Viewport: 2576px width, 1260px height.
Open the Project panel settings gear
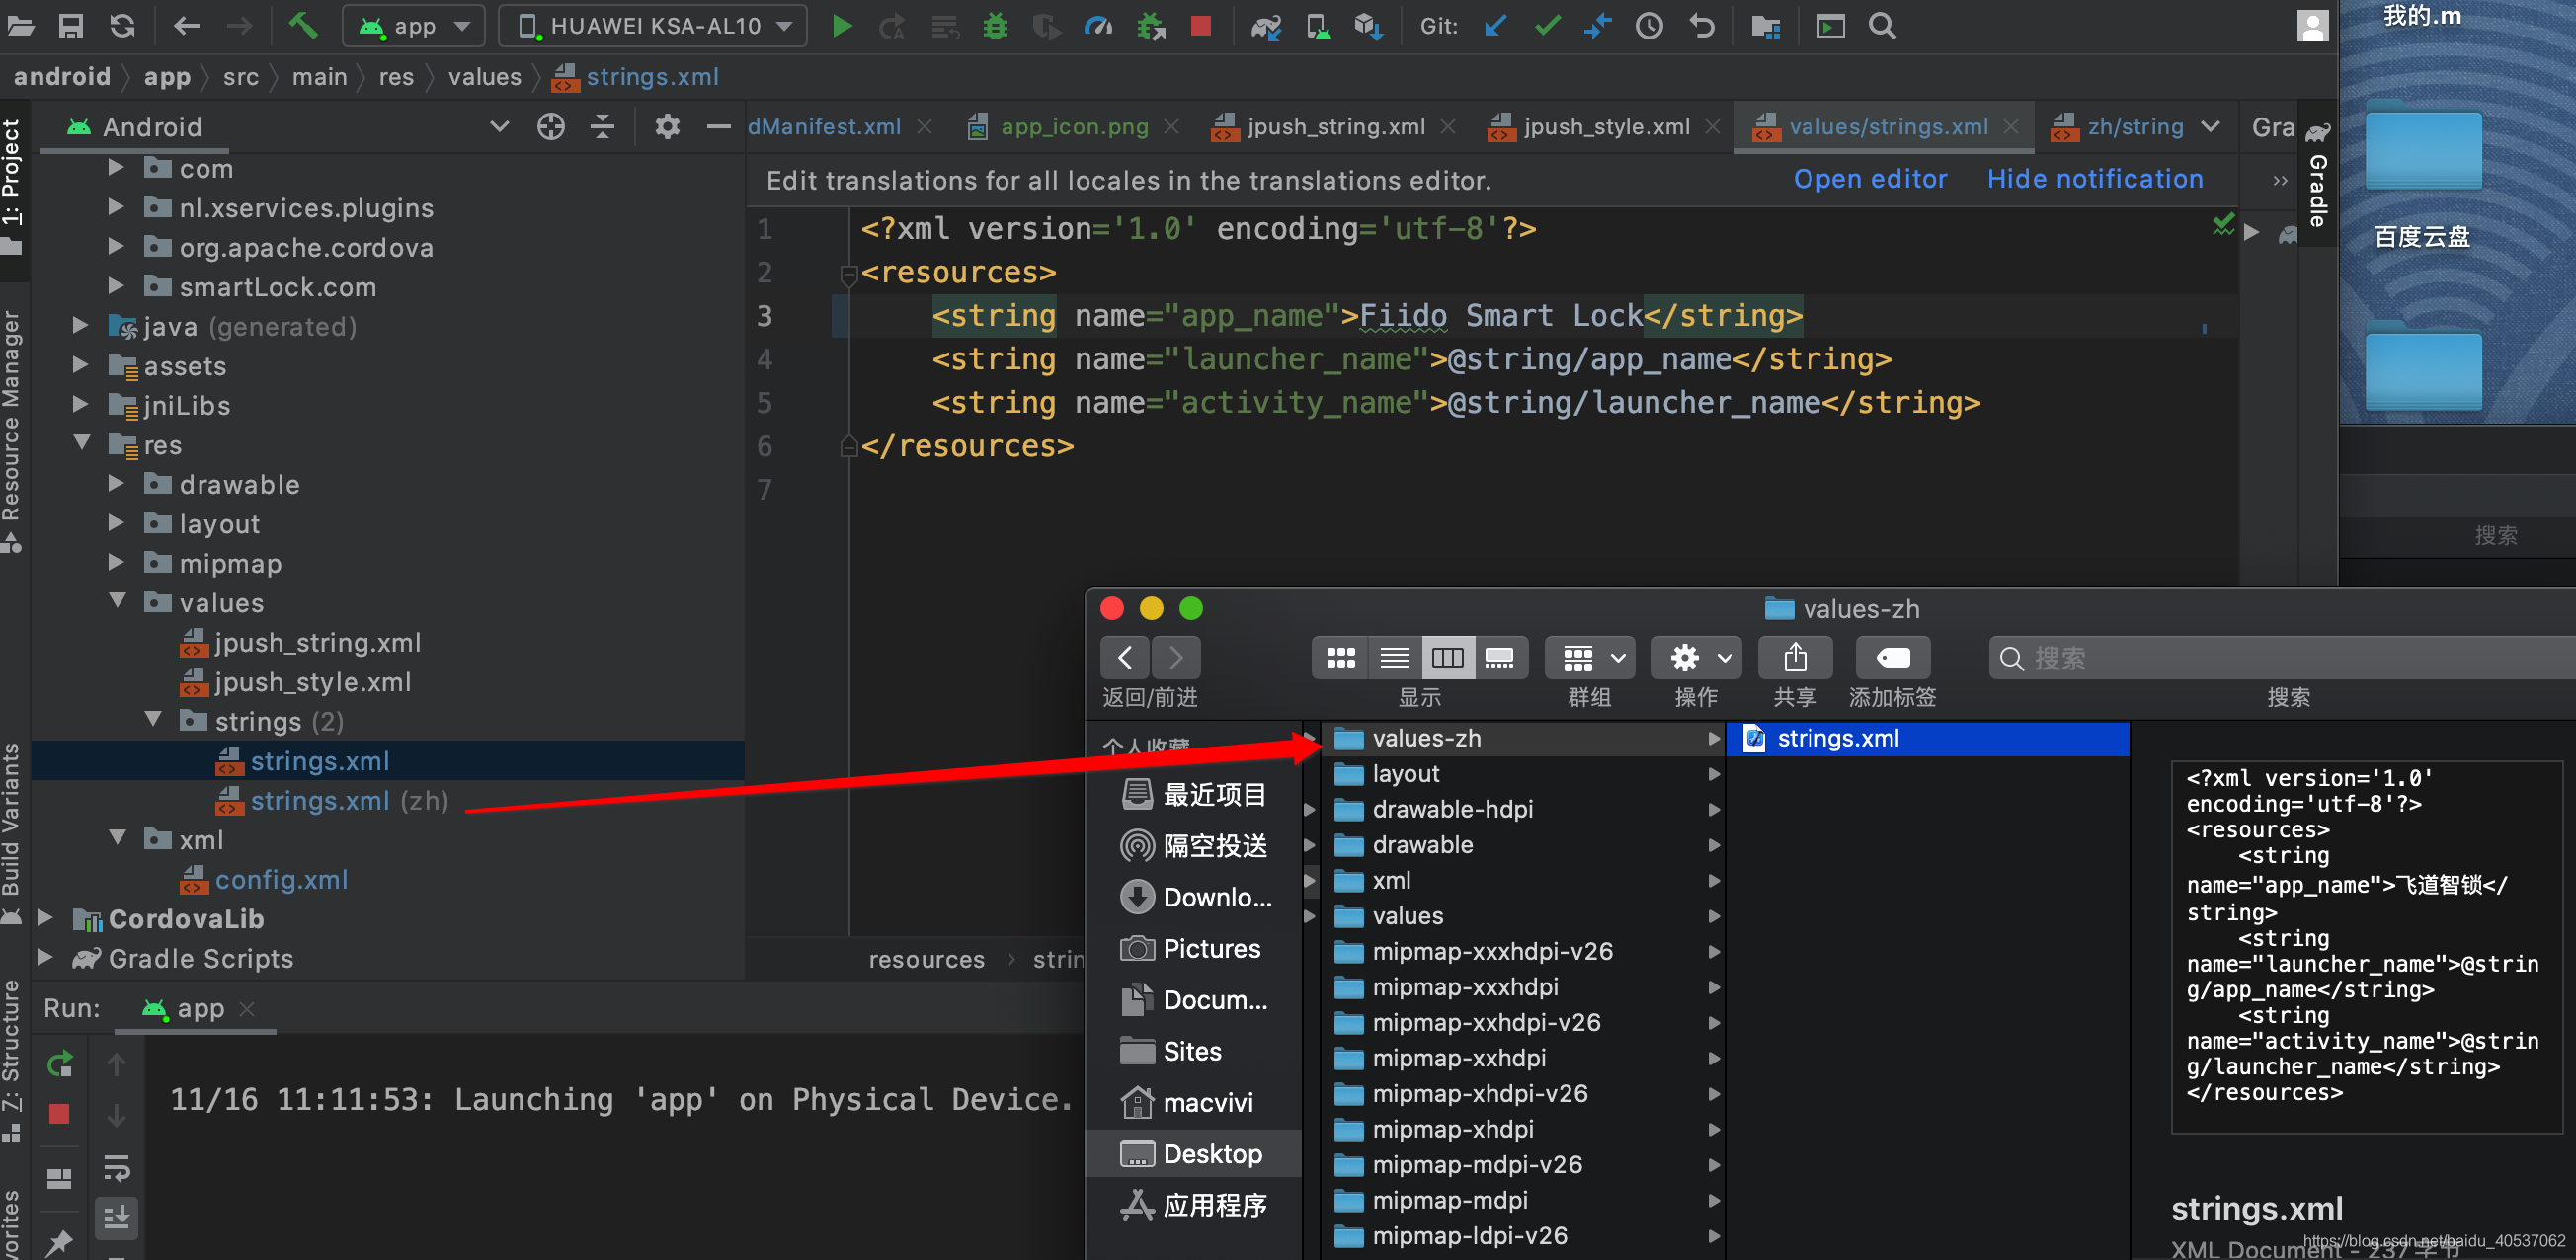(x=667, y=127)
